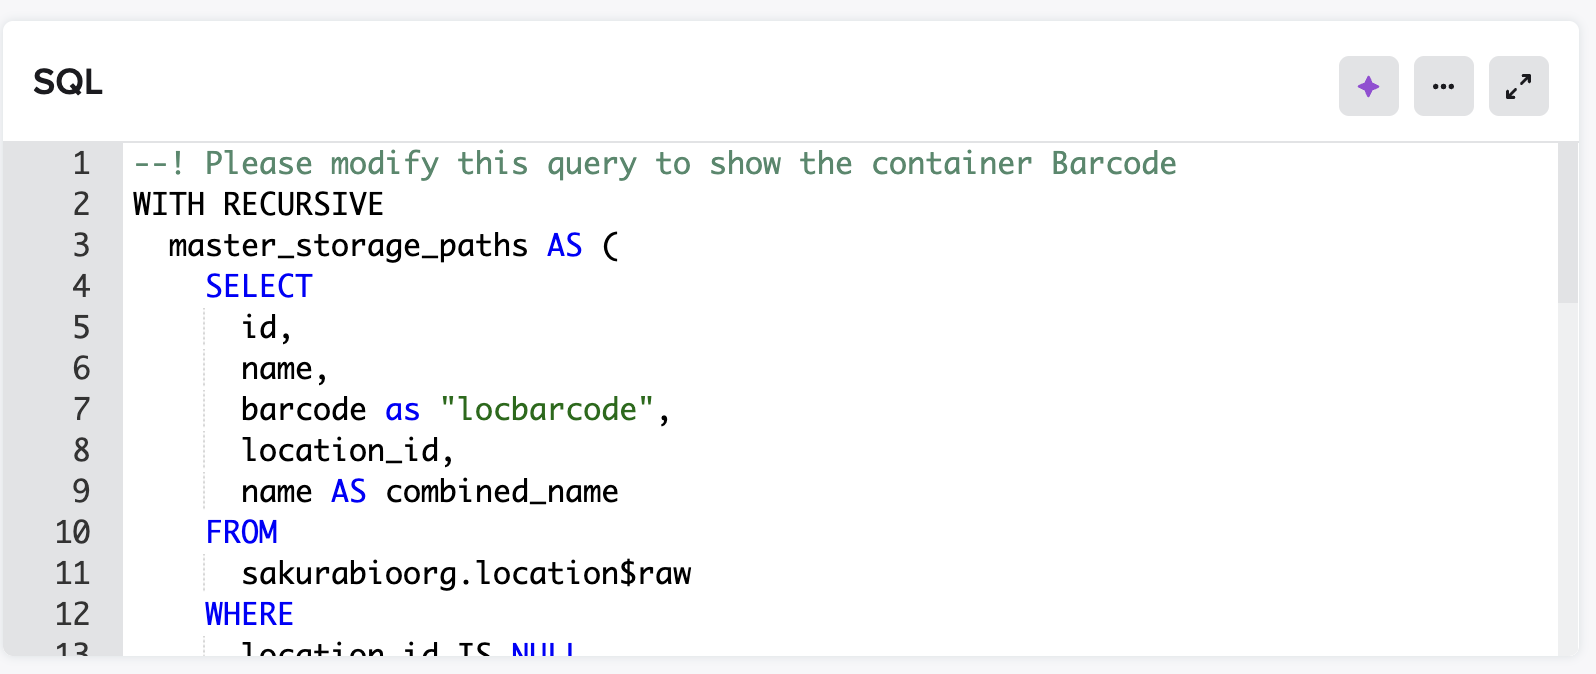Click the master_storage_paths identifier
The height and width of the screenshot is (674, 1596).
point(348,246)
